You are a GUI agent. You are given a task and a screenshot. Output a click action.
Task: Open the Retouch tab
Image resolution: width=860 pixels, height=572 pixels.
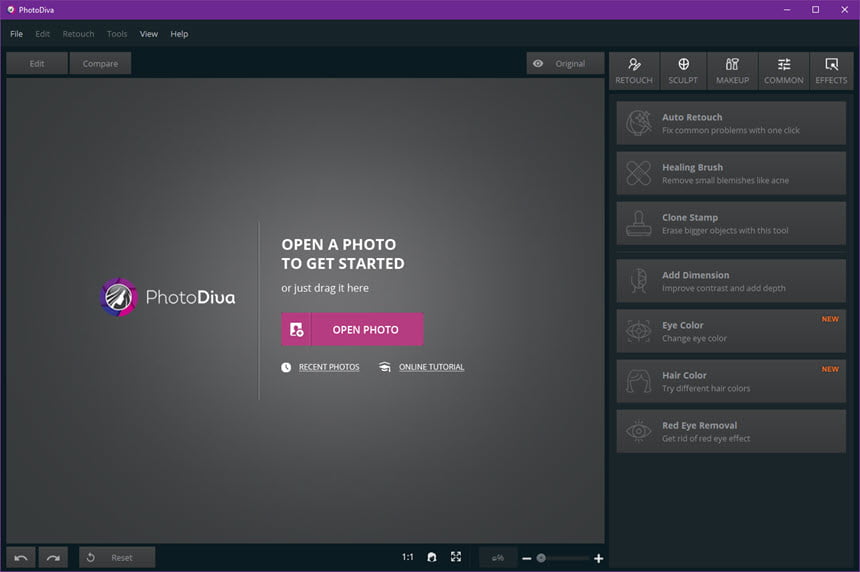pos(634,71)
